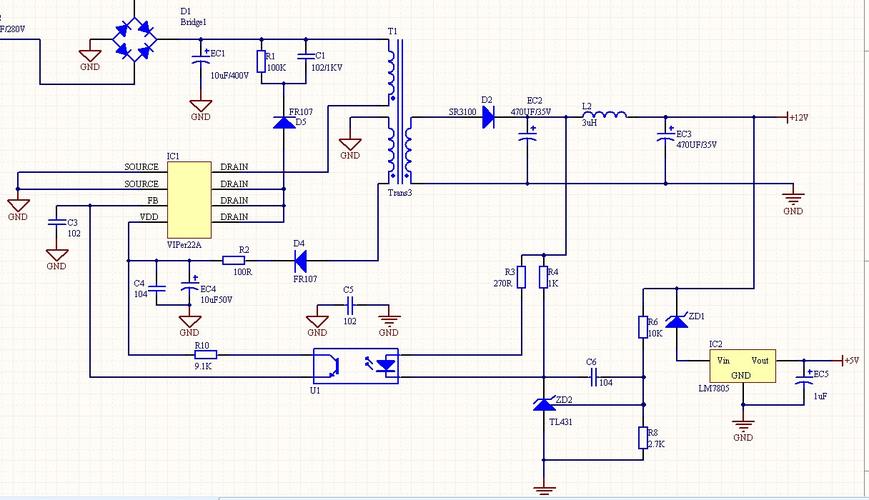This screenshot has width=869, height=500.
Task: Click the +5V output port
Action: [x=848, y=360]
